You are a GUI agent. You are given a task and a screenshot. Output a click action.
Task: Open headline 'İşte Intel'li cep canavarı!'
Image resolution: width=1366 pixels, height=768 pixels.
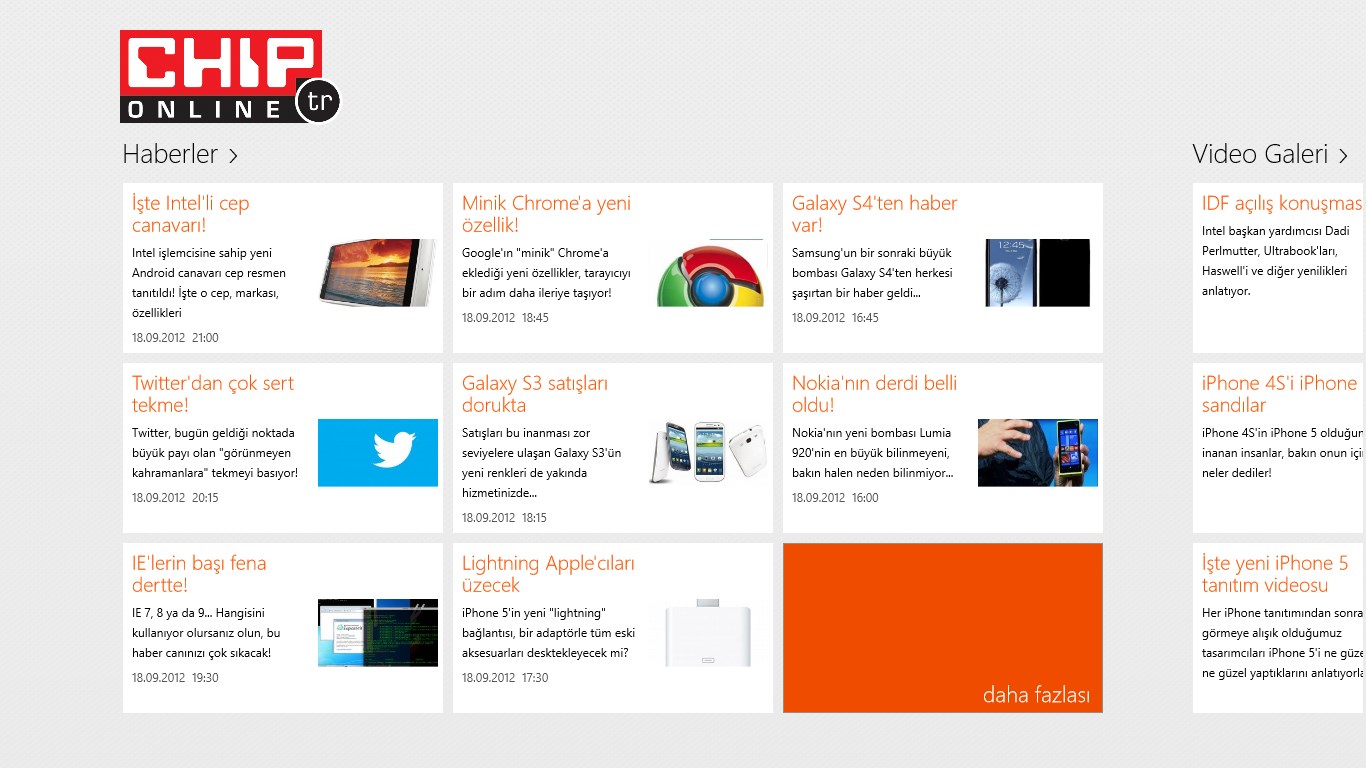[191, 214]
